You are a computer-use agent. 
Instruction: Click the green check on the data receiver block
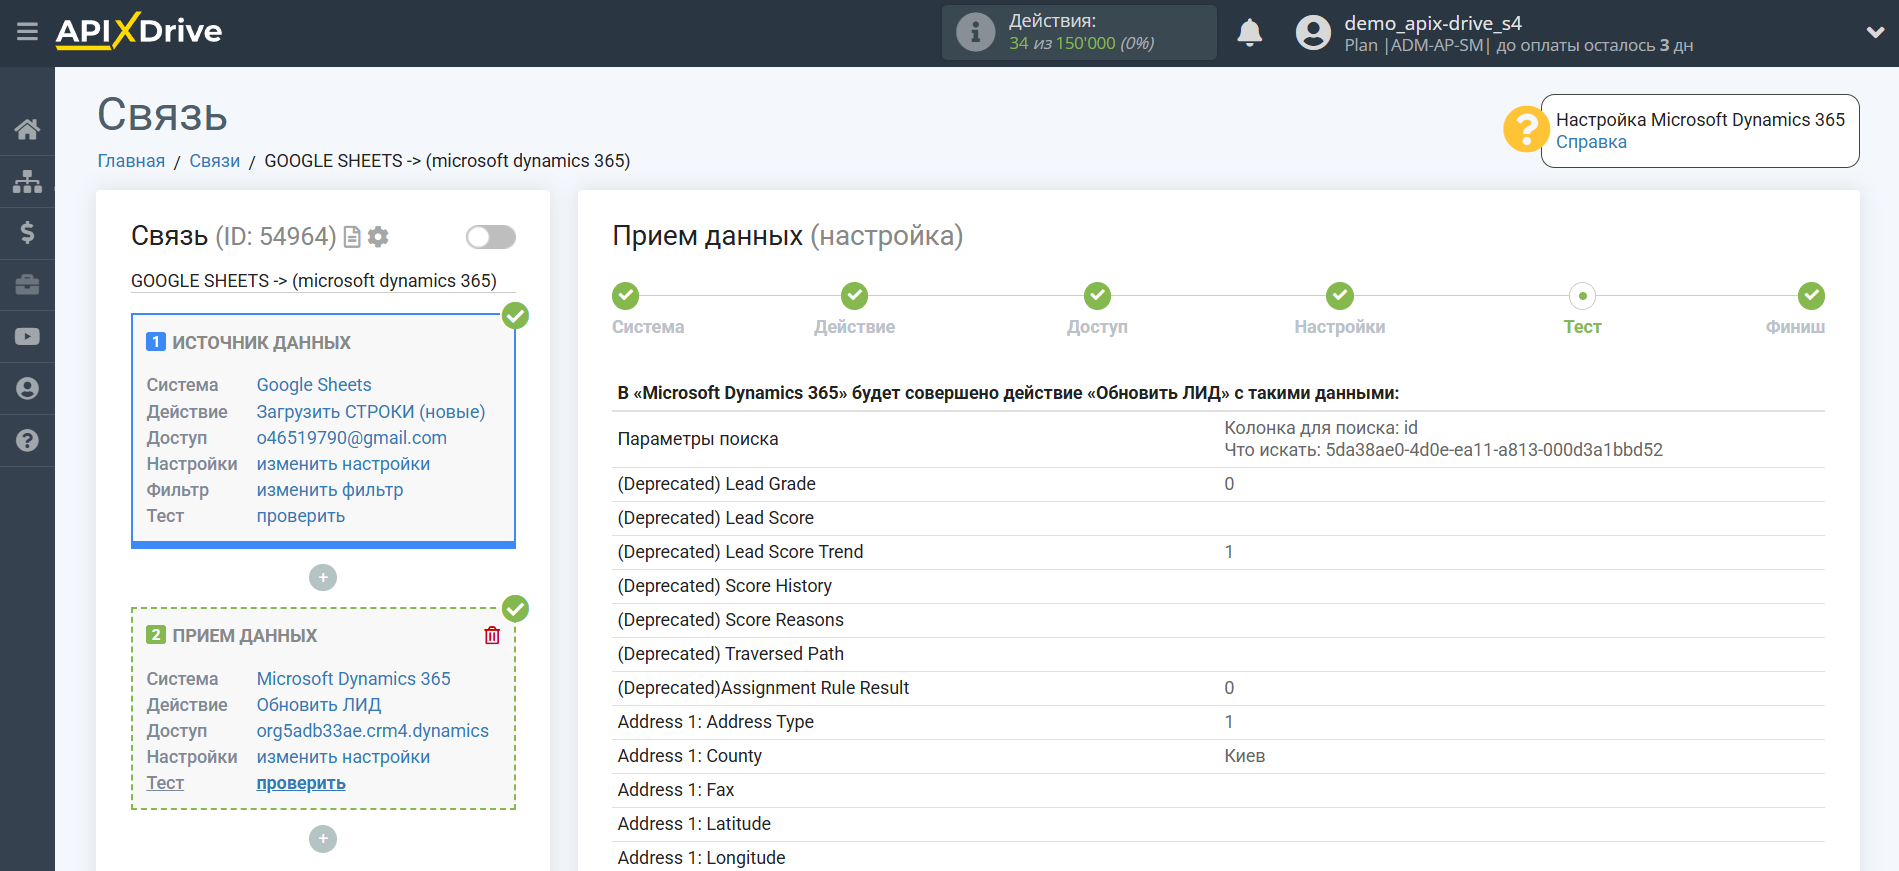click(515, 609)
